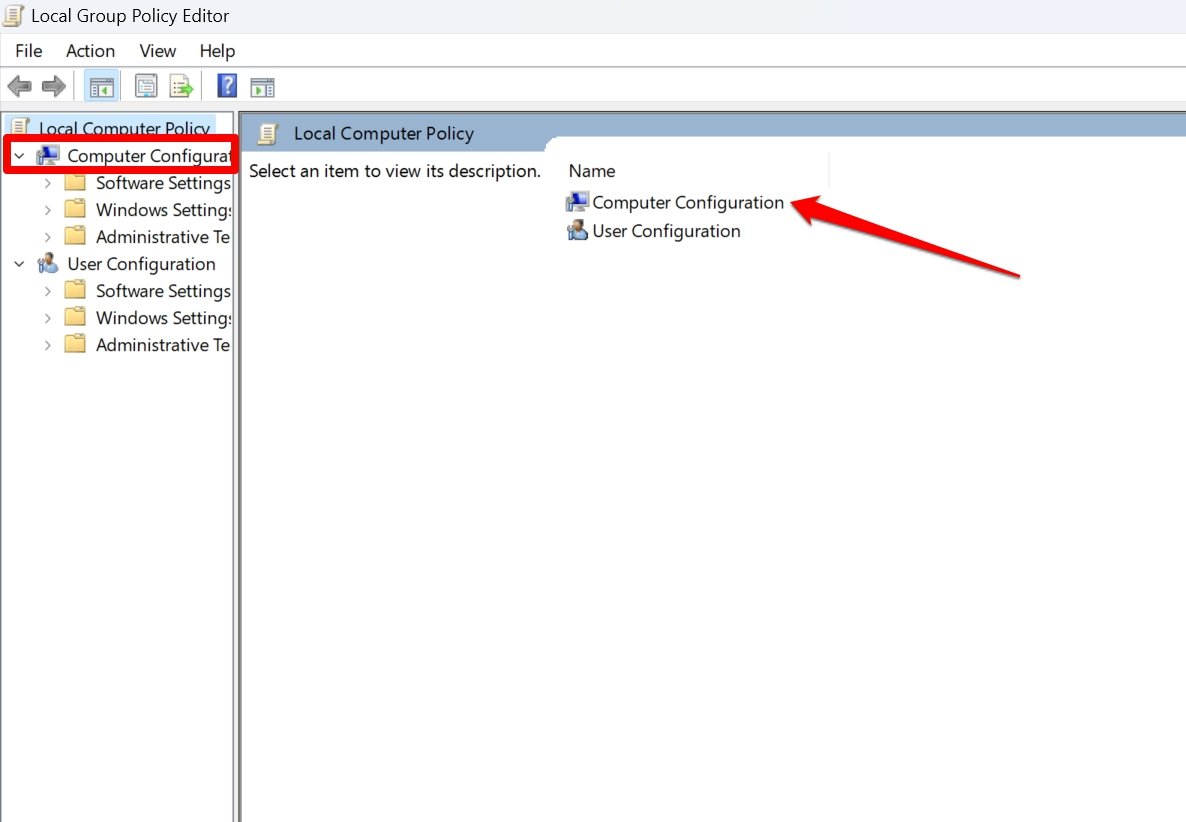The image size is (1186, 822).
Task: Select User Configuration in the Name list
Action: click(666, 231)
